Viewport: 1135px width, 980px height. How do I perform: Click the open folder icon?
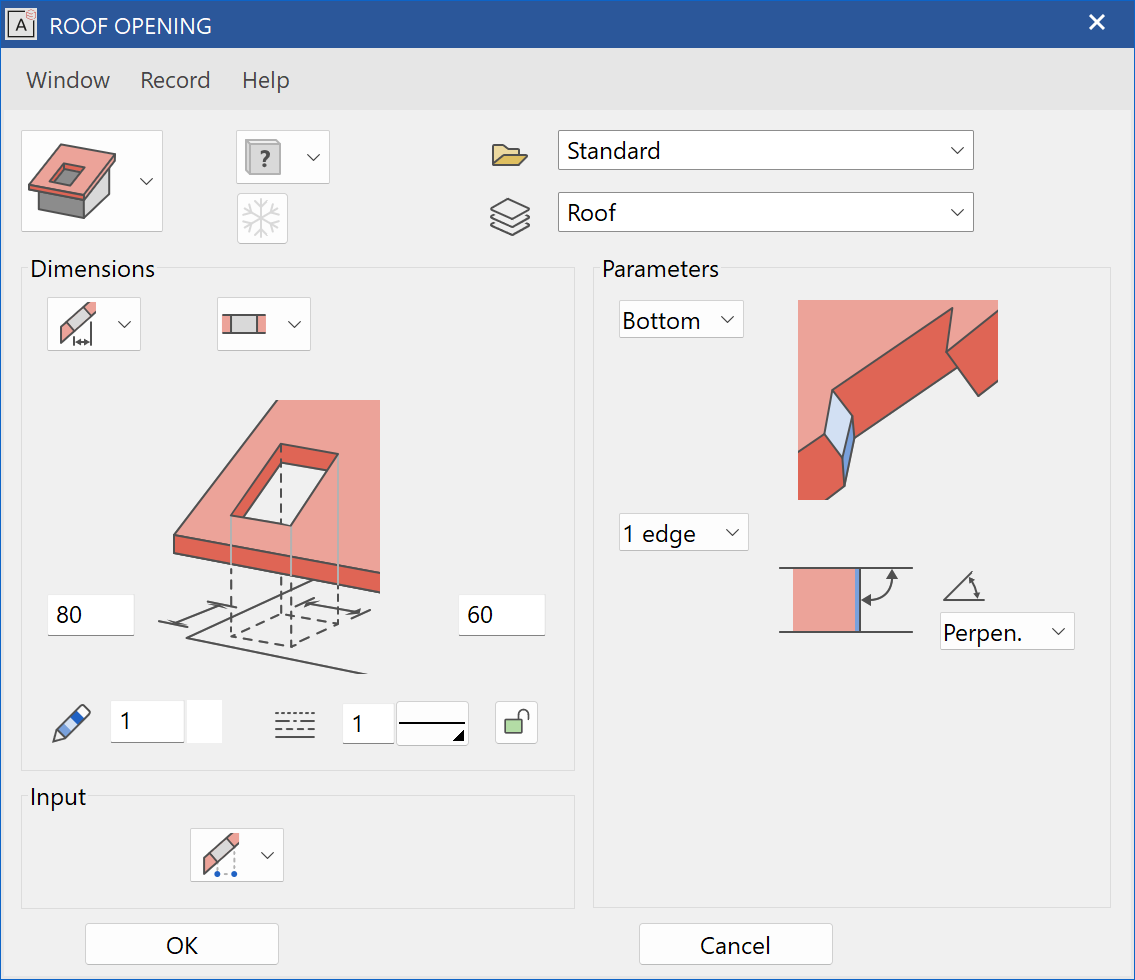[x=510, y=154]
